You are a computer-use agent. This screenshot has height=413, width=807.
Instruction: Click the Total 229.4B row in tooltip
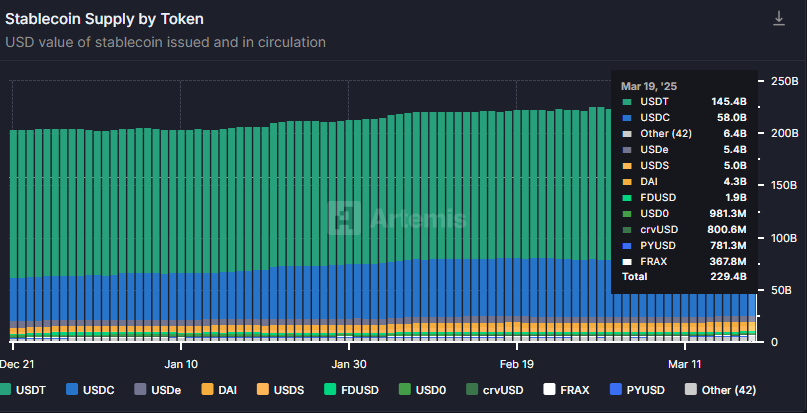click(x=684, y=277)
